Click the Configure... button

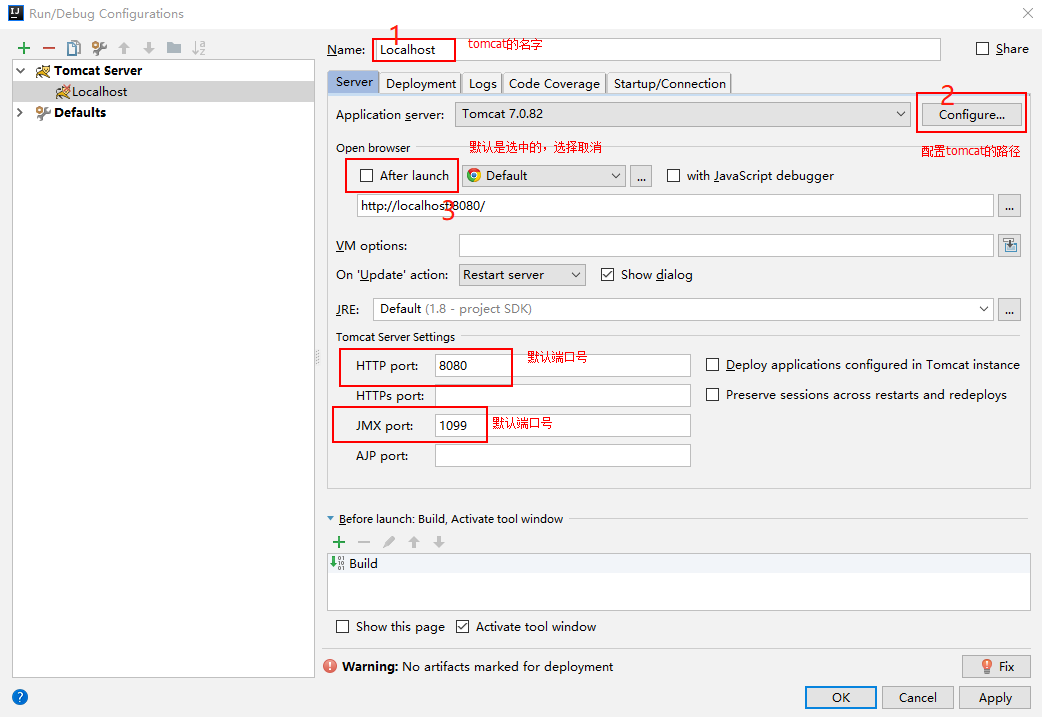coord(971,114)
